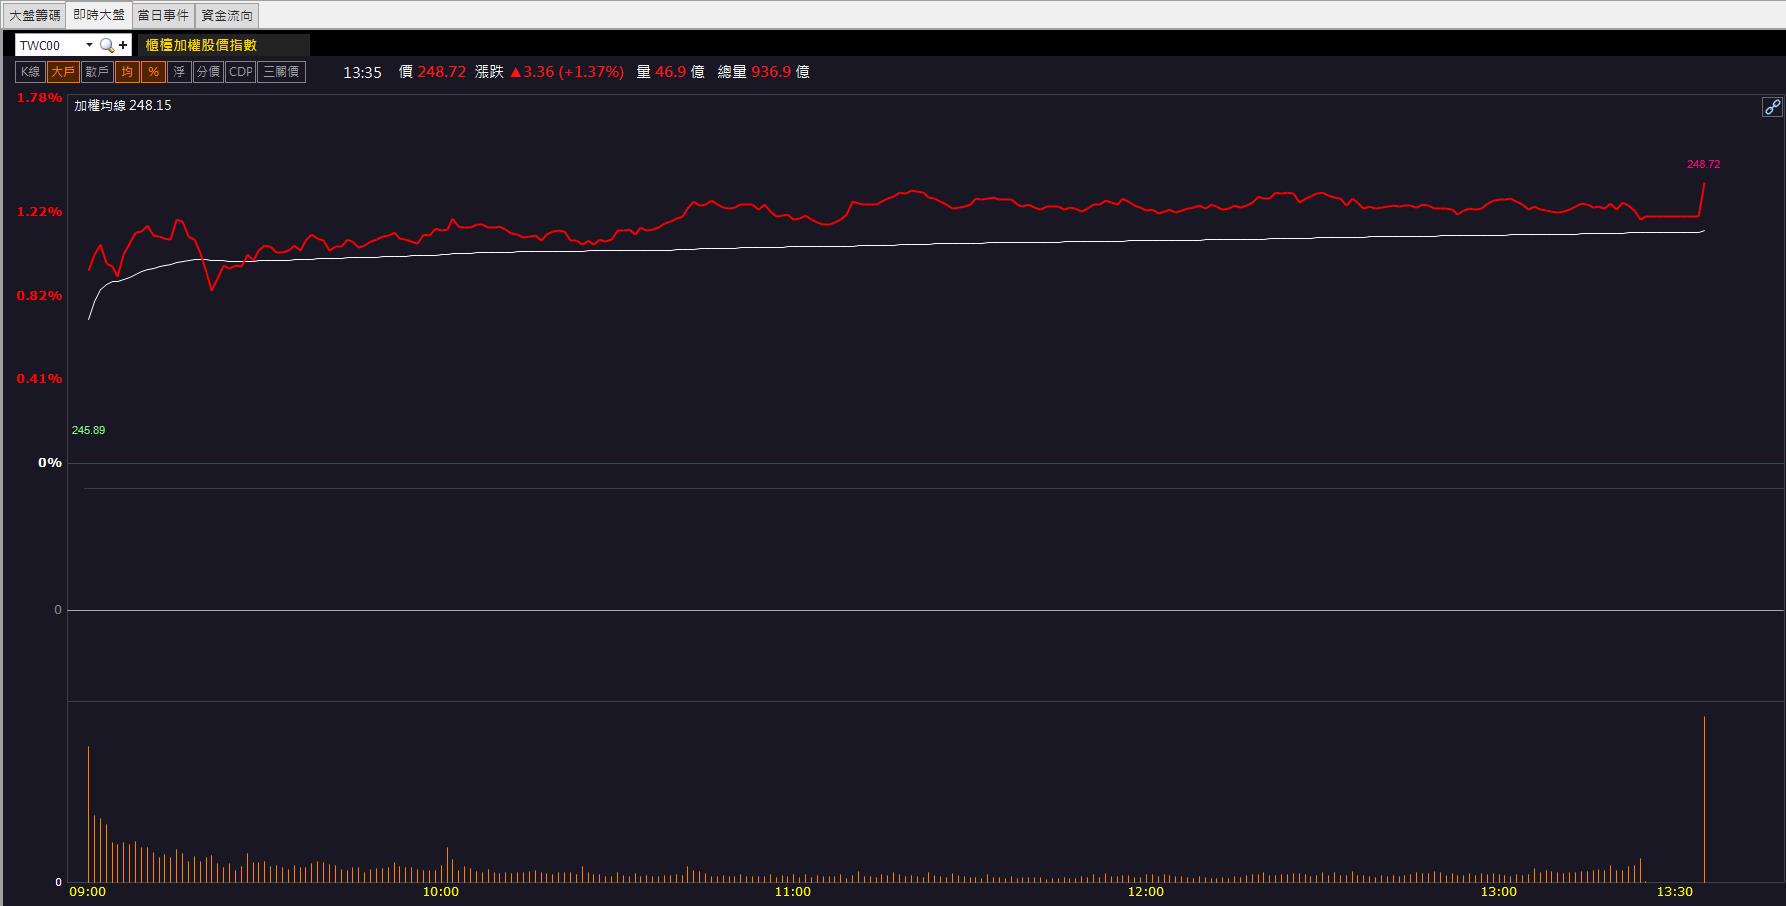Screen dimensions: 1786x906
Task: Click the pink 248.72 last price marker
Action: (x=1703, y=164)
